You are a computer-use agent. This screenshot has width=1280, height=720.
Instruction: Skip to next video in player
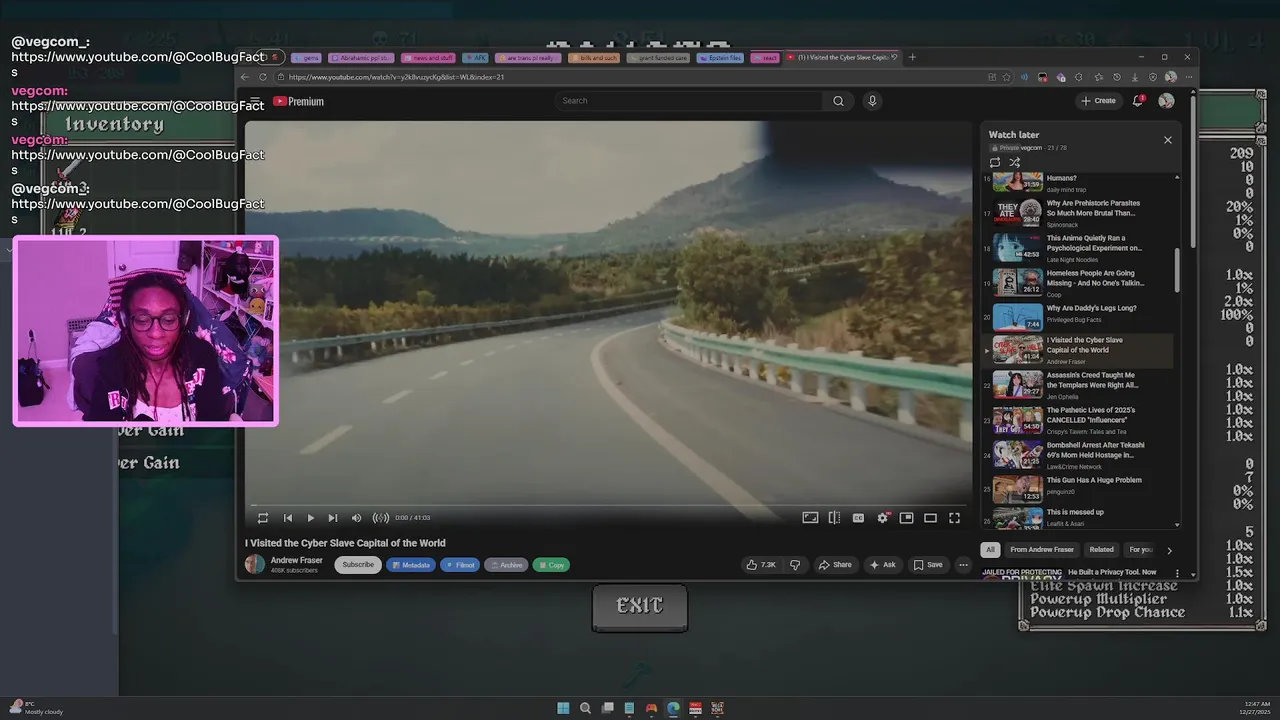pyautogui.click(x=333, y=518)
